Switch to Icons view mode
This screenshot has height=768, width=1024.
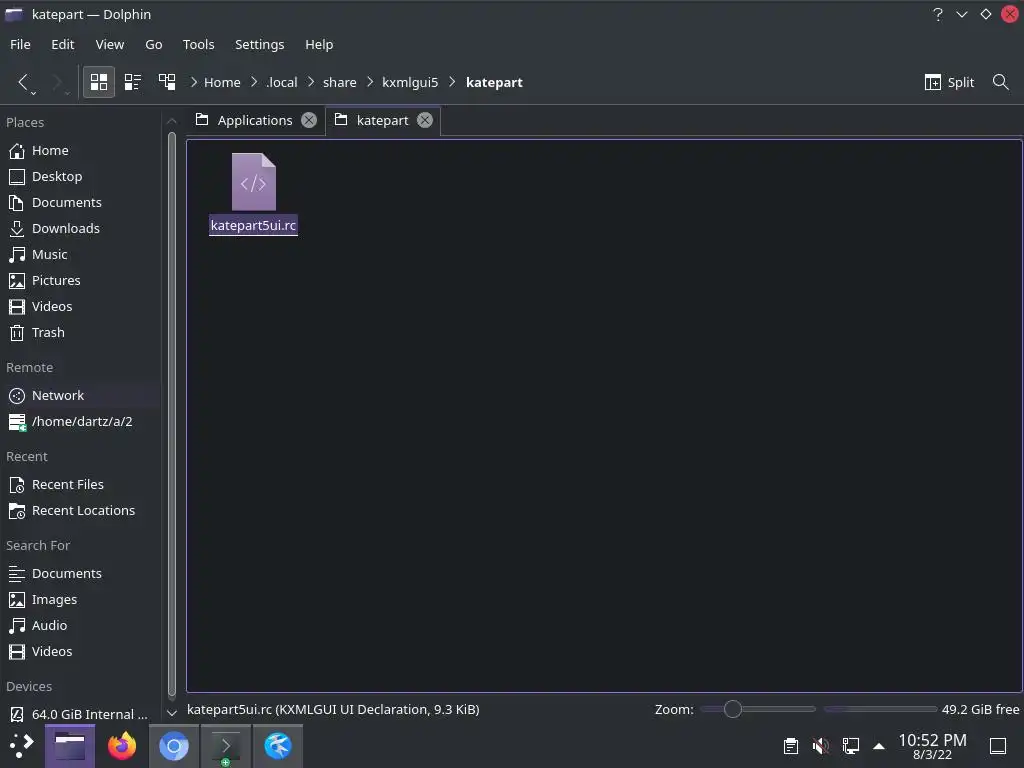point(99,82)
